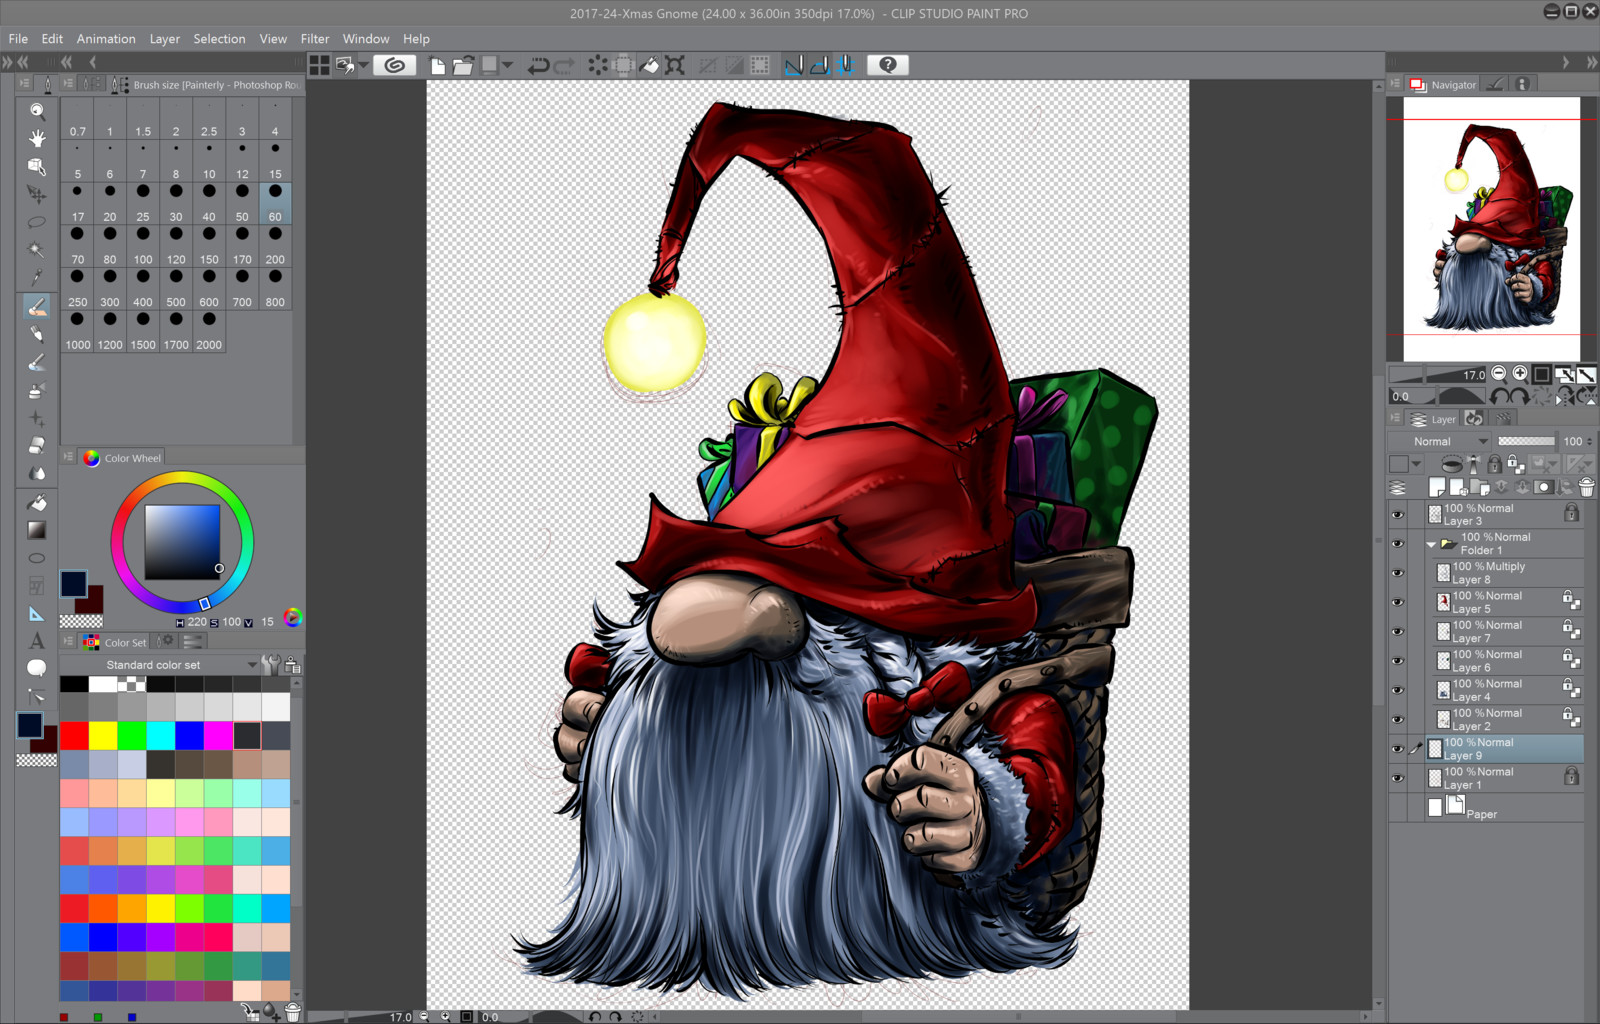Click the Navigator zoom slider

pos(1437,374)
